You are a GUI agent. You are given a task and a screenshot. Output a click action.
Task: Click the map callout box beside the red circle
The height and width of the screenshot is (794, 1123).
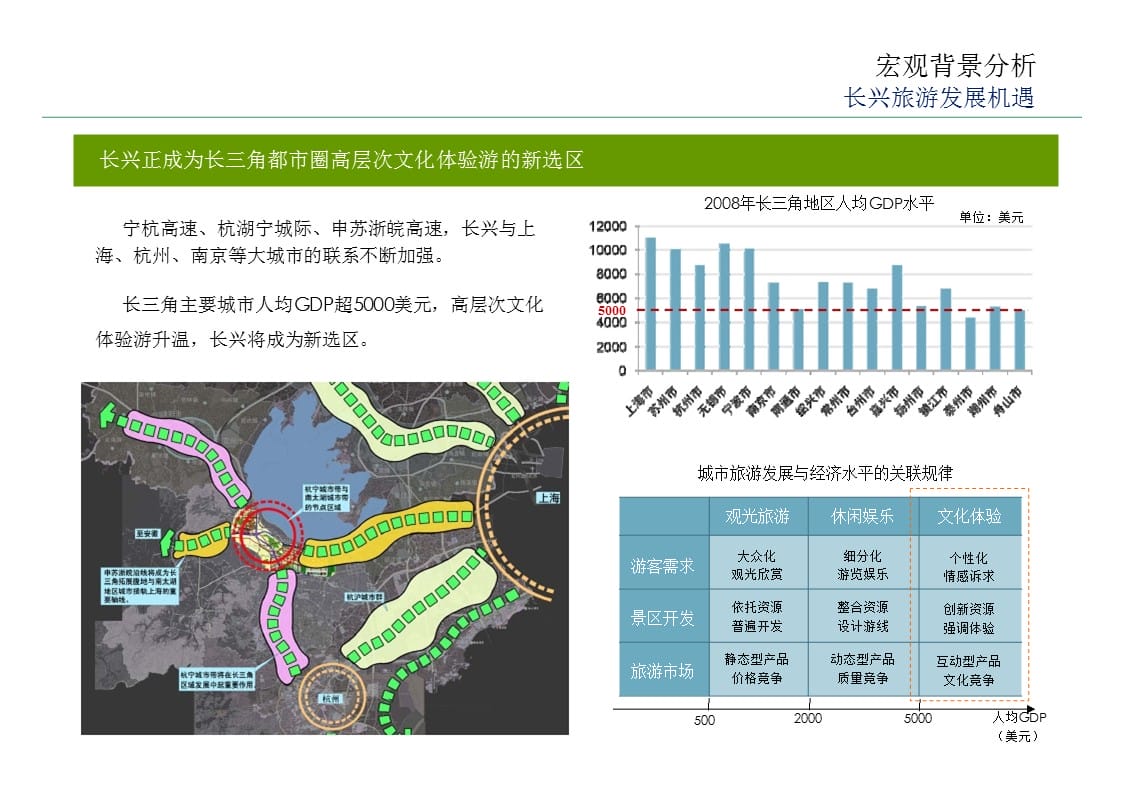tap(326, 498)
